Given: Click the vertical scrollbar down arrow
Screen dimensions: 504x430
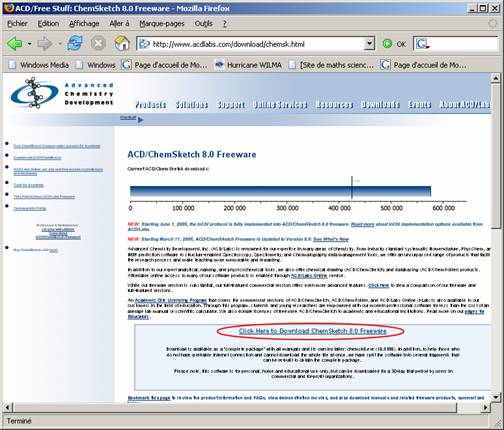Looking at the screenshot, I should pos(496,397).
